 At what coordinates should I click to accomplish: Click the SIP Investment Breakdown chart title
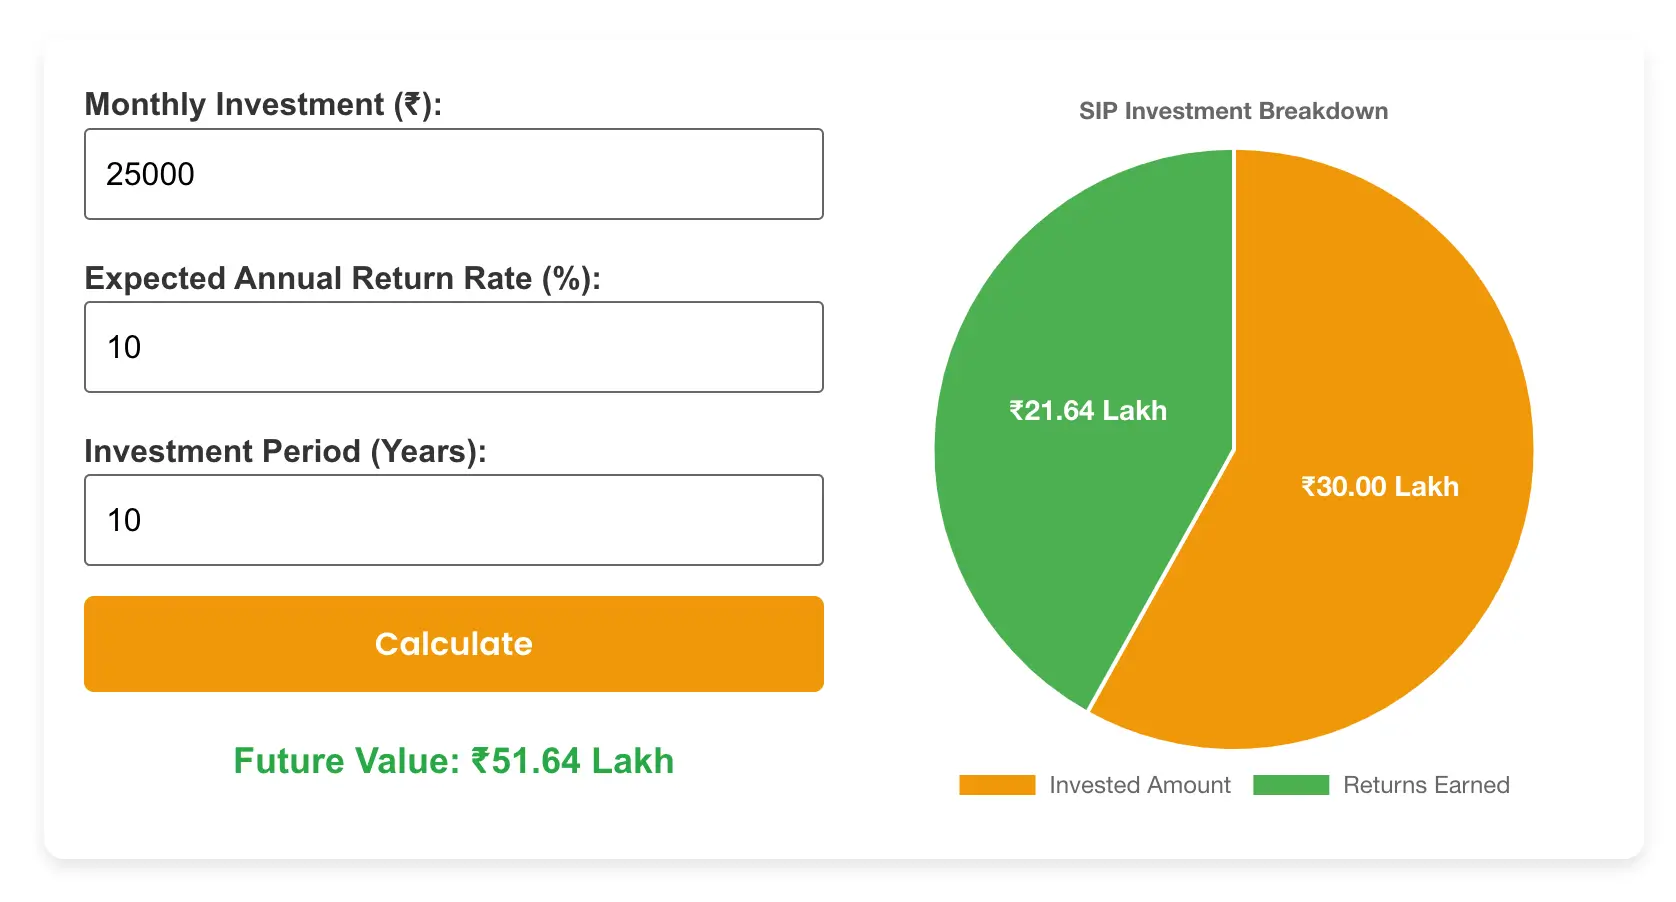tap(1232, 111)
